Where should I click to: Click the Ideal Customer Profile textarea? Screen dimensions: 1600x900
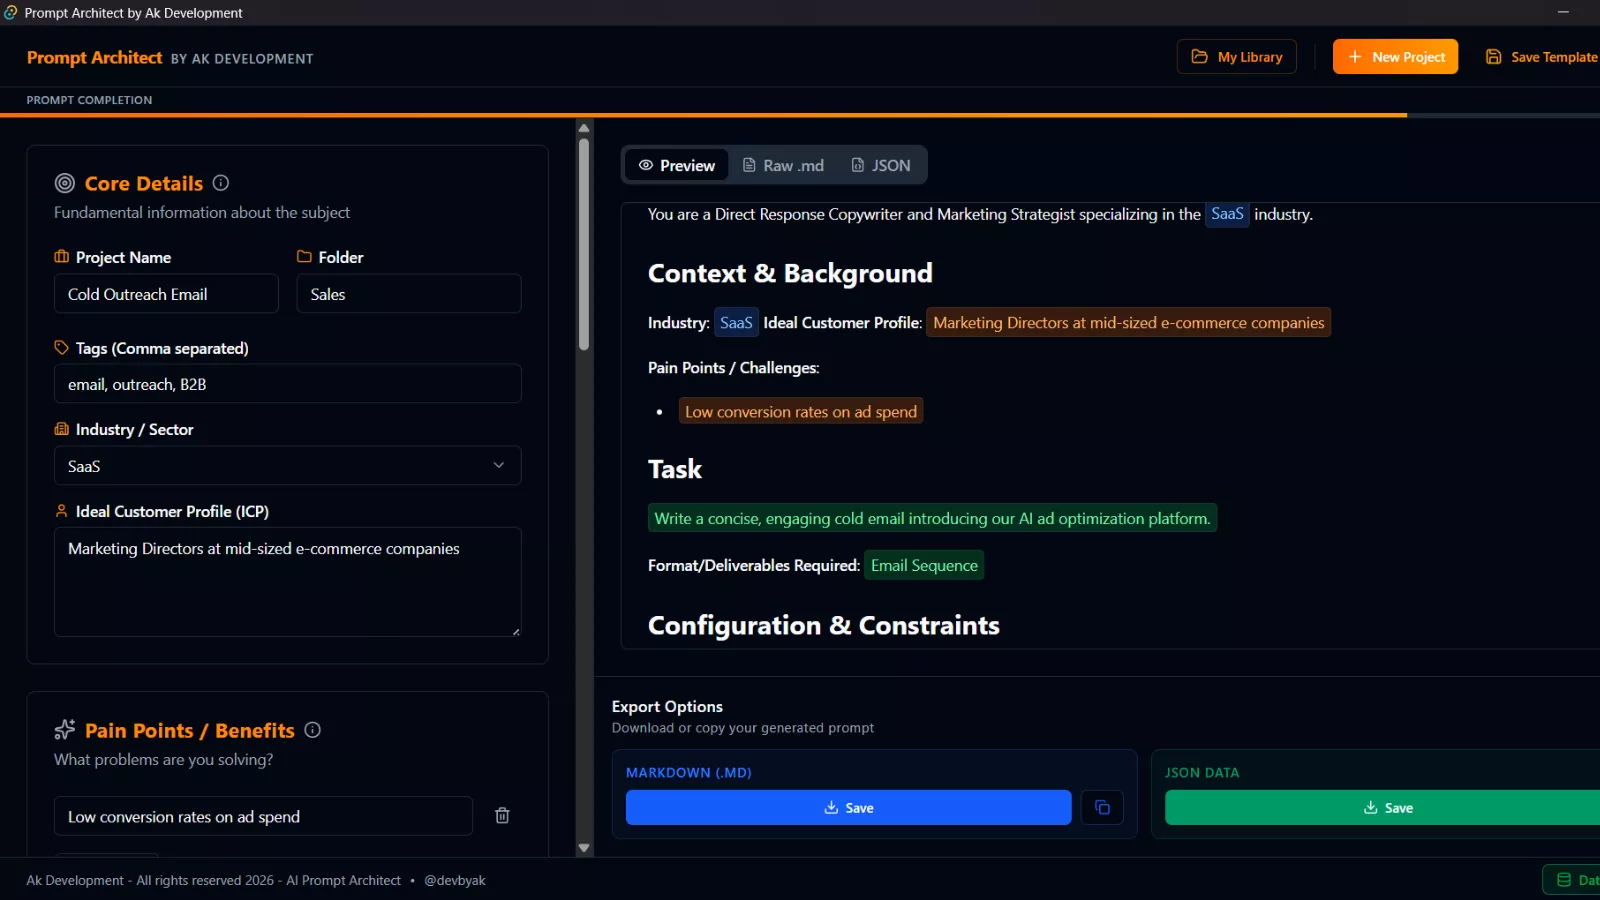tap(287, 582)
